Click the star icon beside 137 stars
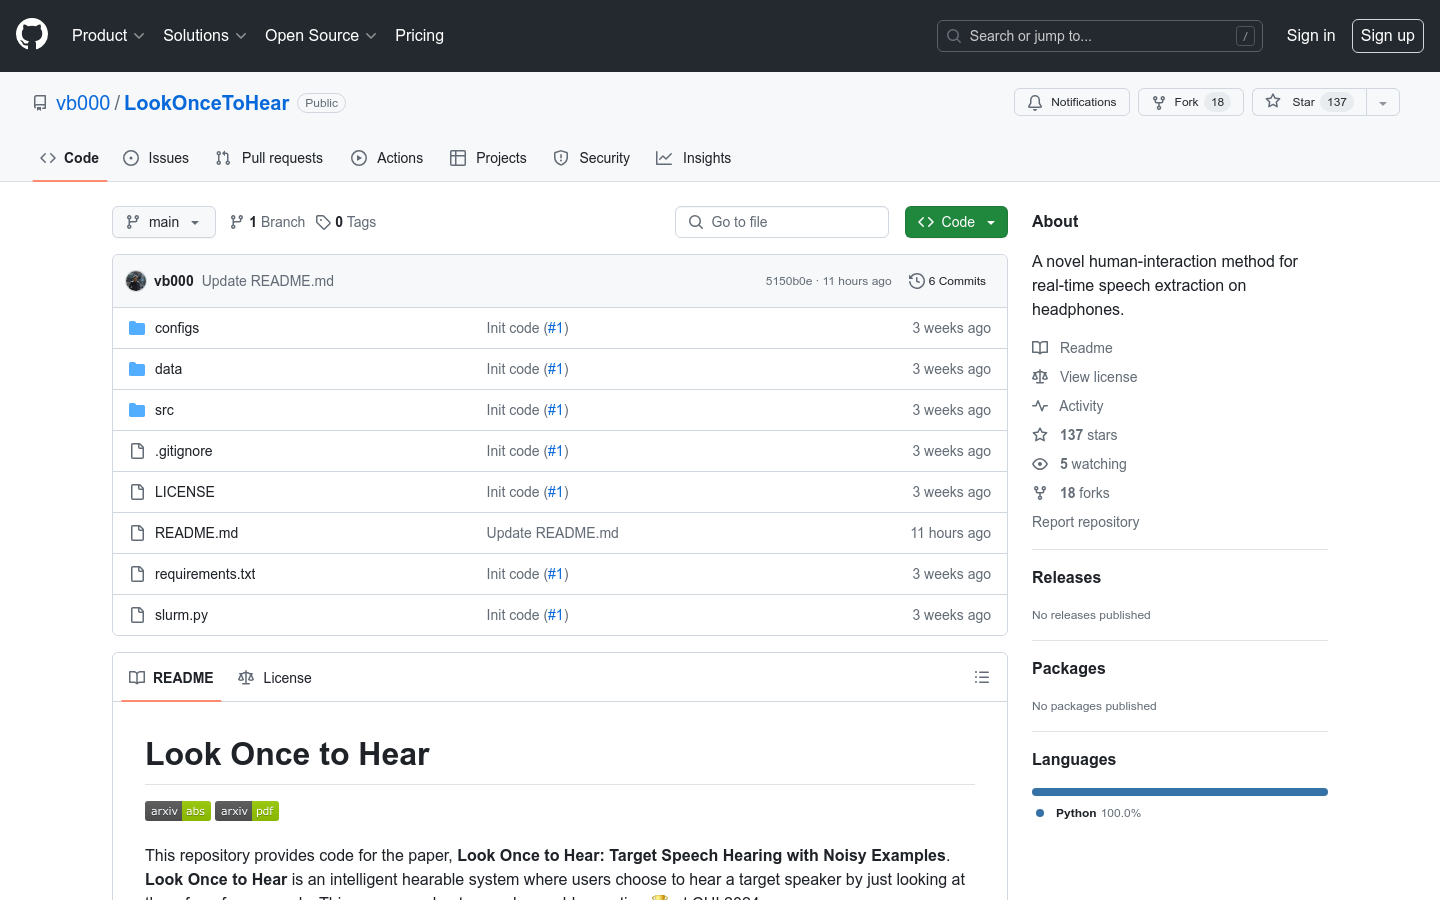 (x=1040, y=435)
